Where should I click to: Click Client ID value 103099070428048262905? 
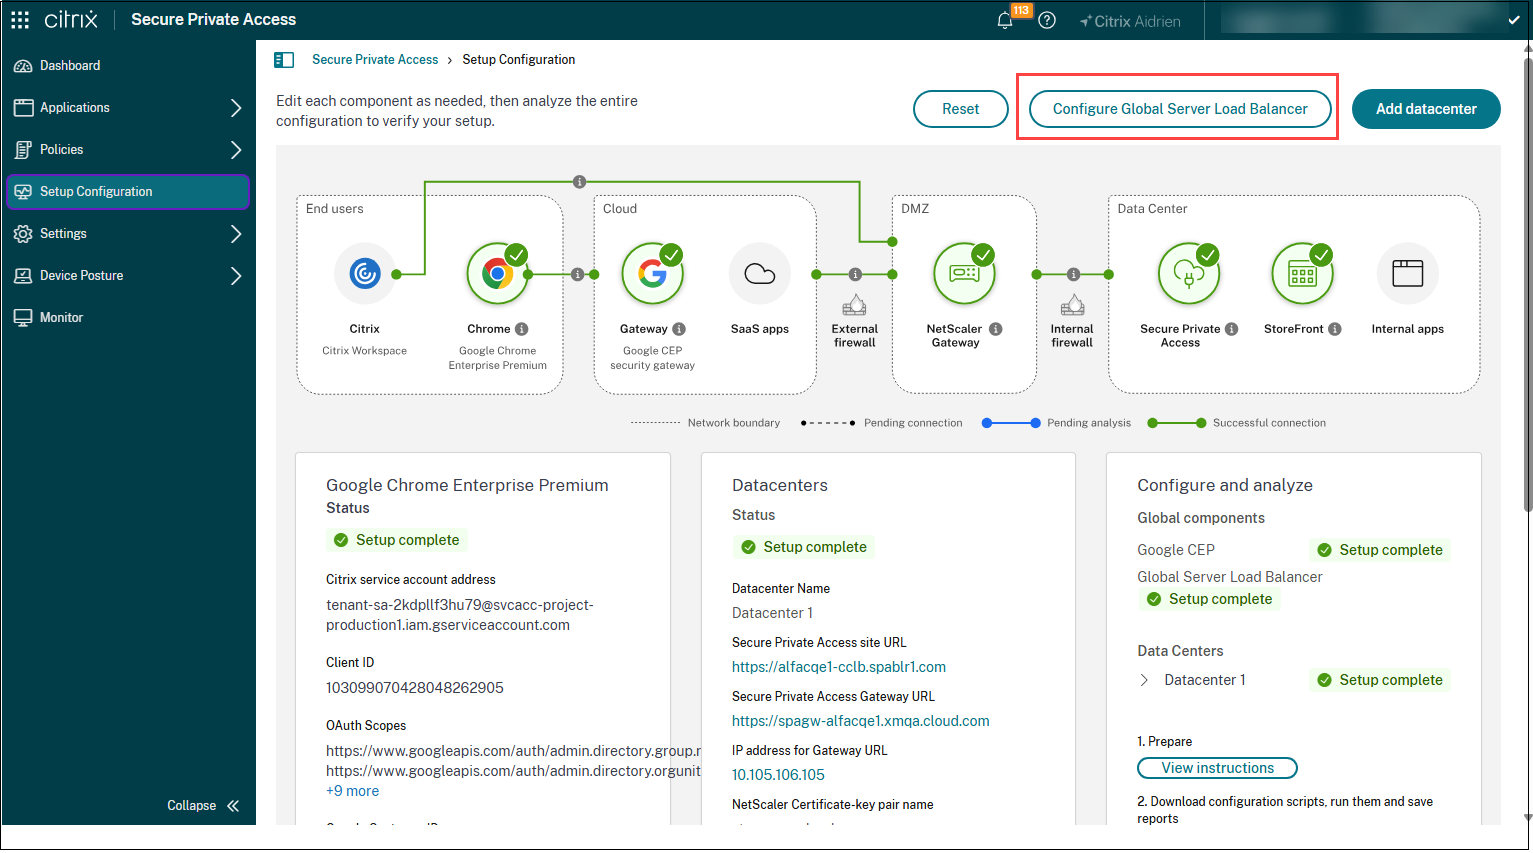tap(415, 688)
